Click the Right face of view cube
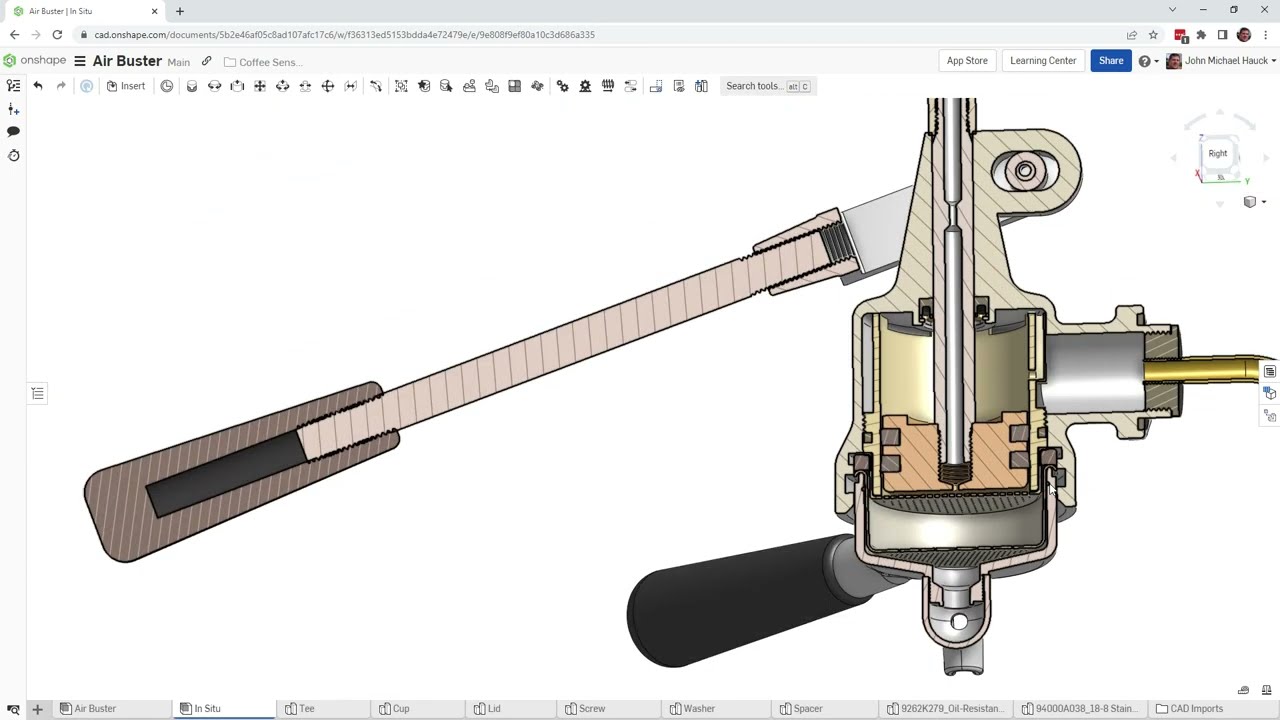Screen dimensions: 1280x720 pos(1217,154)
